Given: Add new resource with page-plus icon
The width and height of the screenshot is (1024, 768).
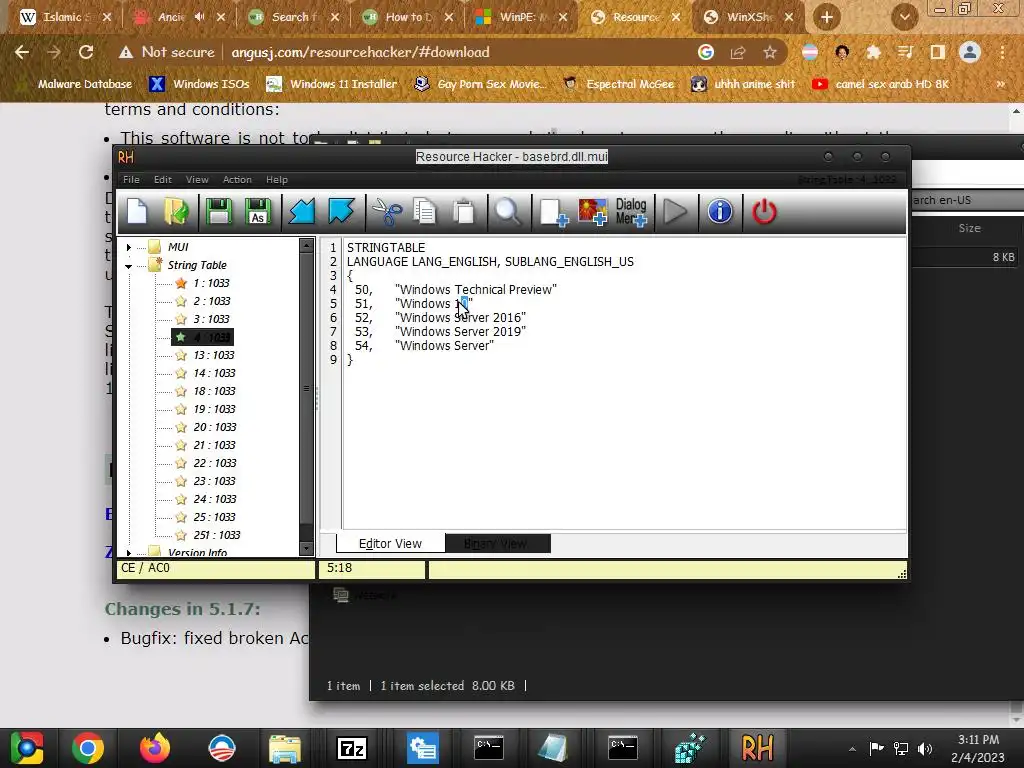Looking at the screenshot, I should click(x=554, y=213).
